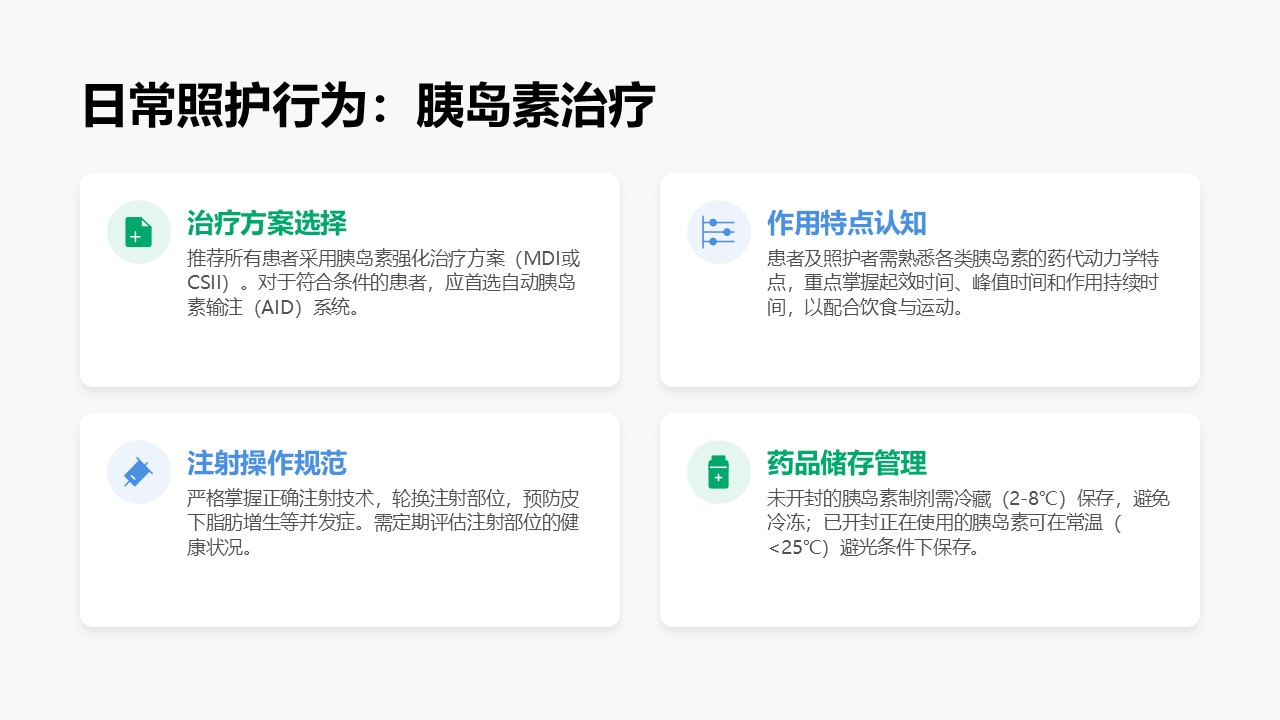This screenshot has height=720, width=1280.
Task: Click the green document-plus icon for 治疗方案选择
Action: 139,232
